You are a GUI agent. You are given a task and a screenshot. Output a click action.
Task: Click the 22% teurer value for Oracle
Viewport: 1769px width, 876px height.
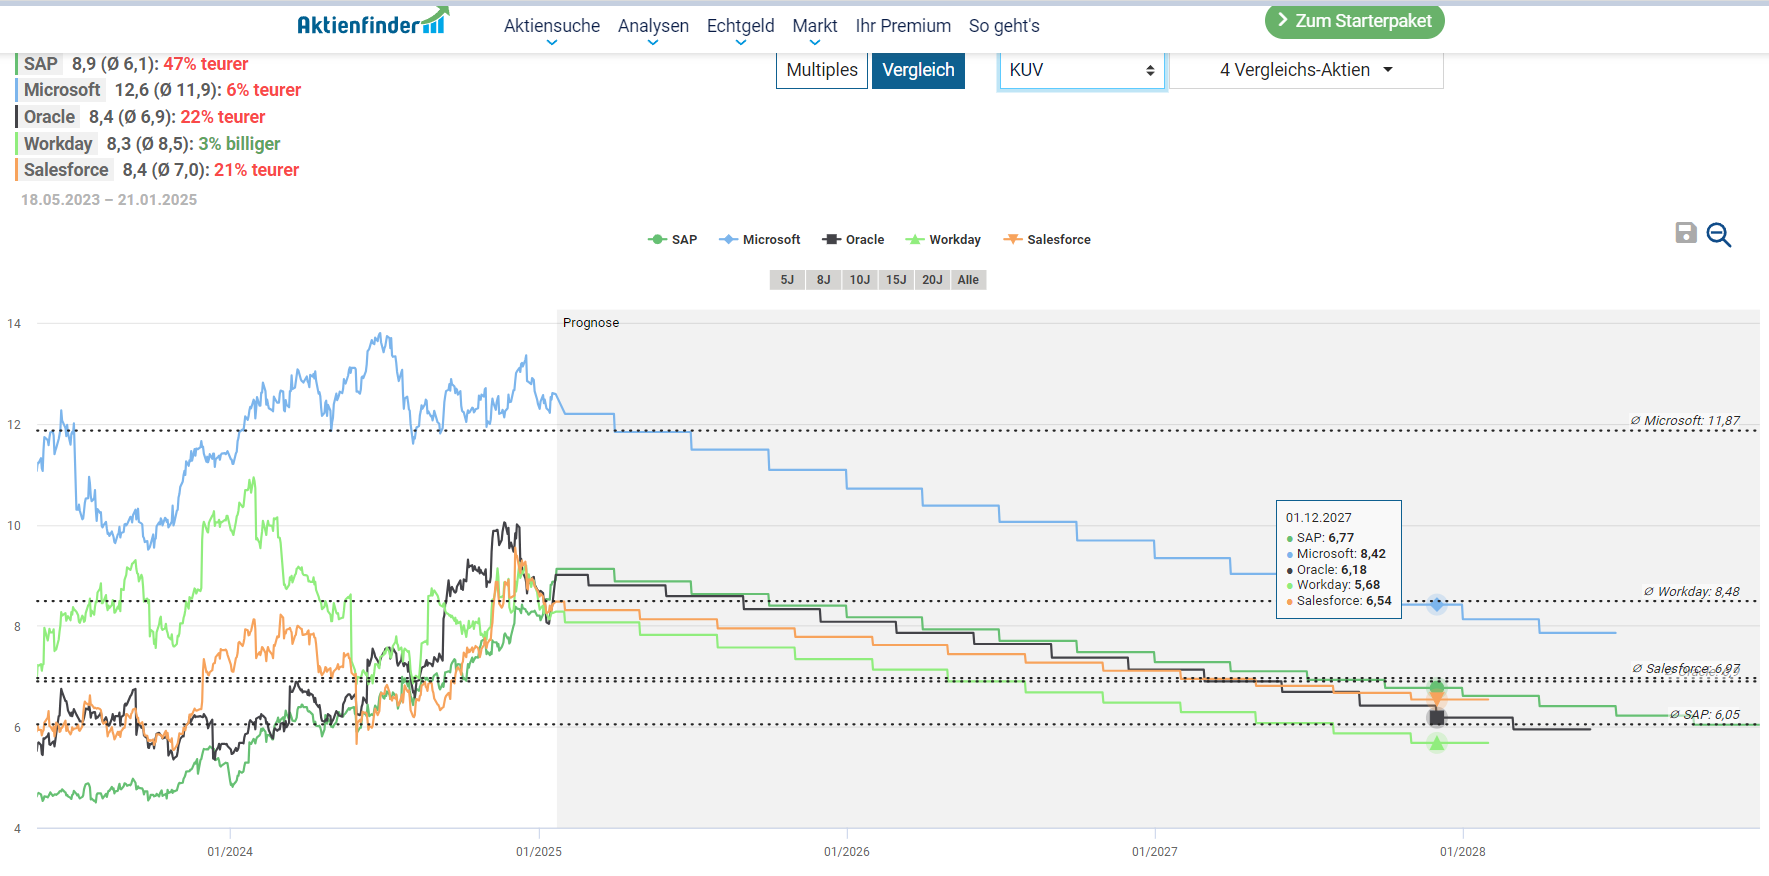(x=223, y=117)
